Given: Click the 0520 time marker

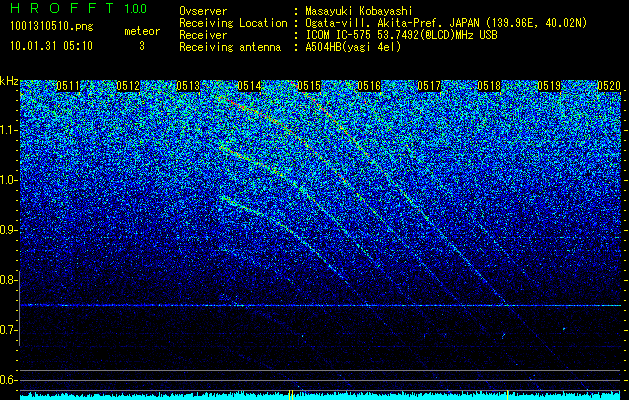Looking at the screenshot, I should pos(609,86).
